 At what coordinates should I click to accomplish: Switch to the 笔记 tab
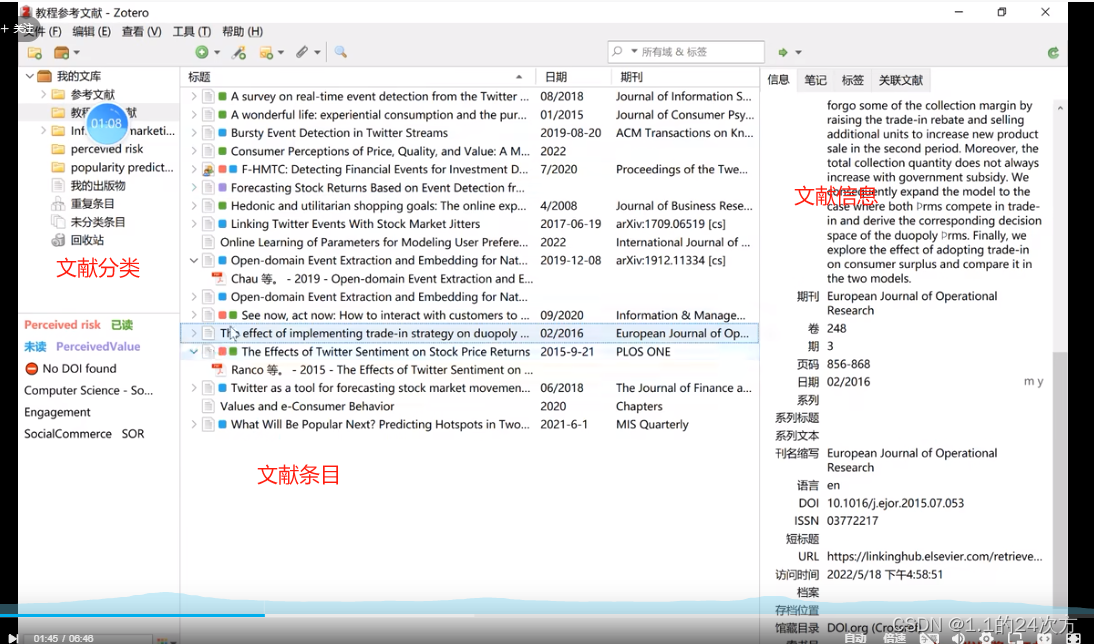click(x=815, y=80)
